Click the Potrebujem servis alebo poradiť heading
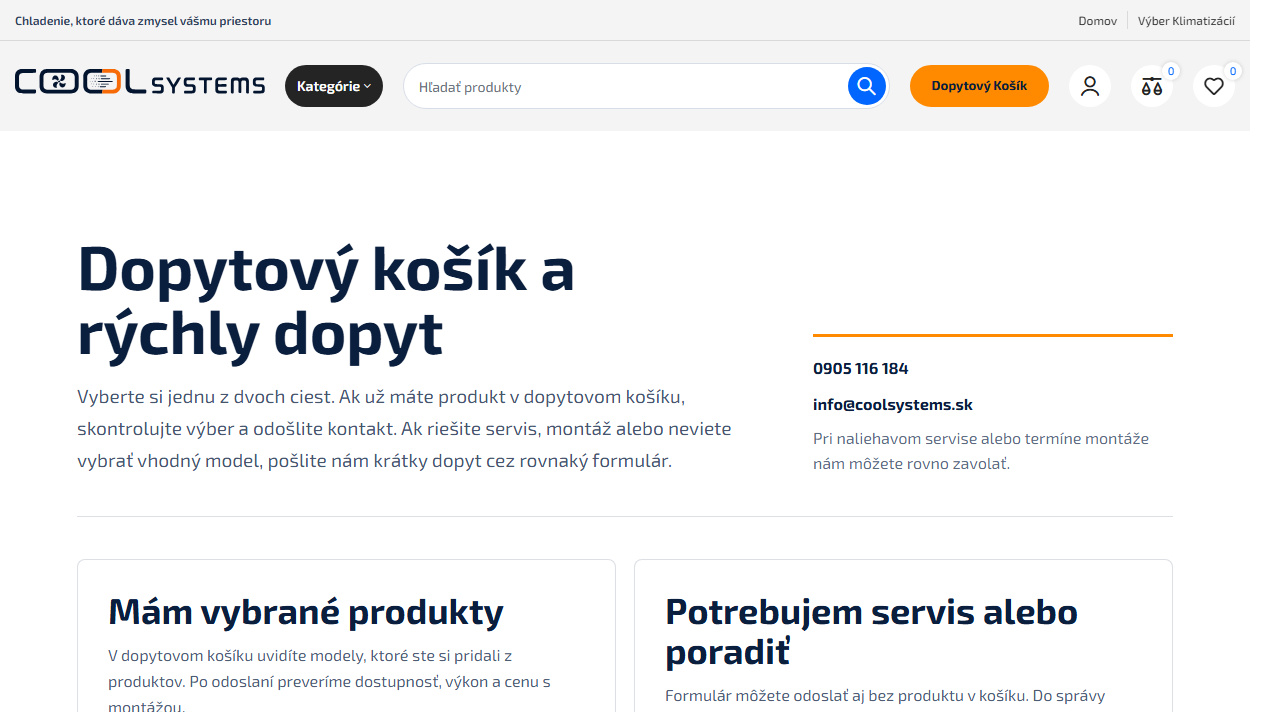This screenshot has height=712, width=1265. 871,631
